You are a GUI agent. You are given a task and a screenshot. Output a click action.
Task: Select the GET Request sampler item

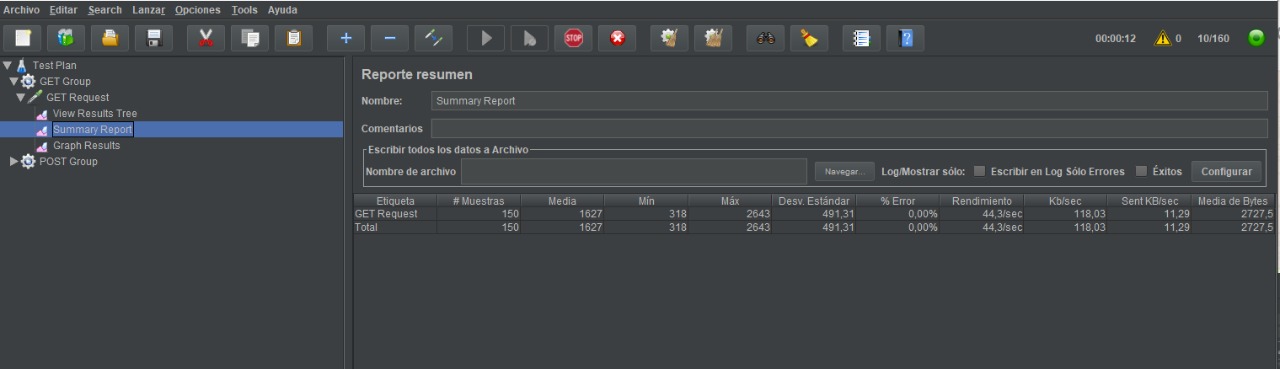click(x=77, y=97)
